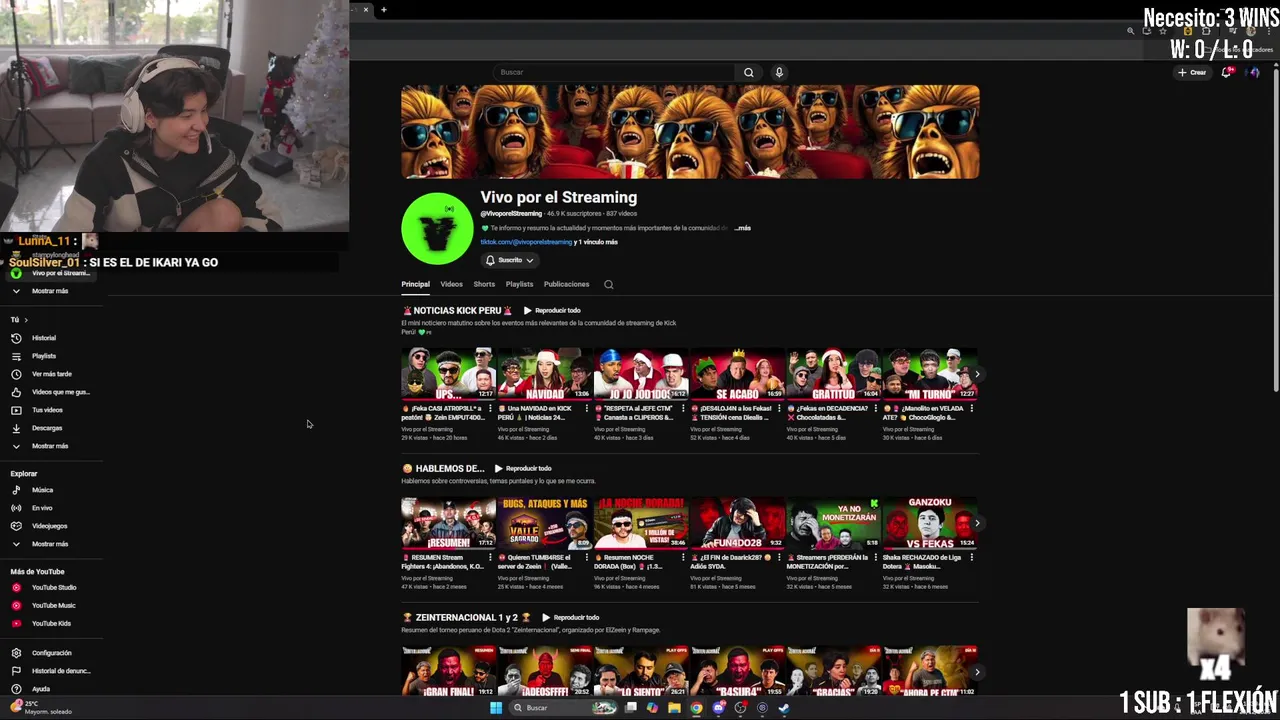Open Windows Start menu
Screen dimensions: 1280x720
click(x=496, y=708)
